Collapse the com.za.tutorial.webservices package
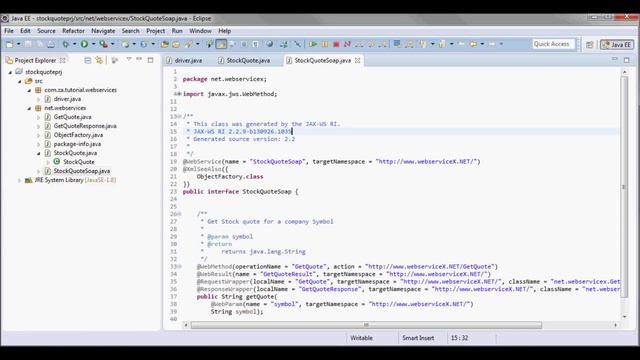This screenshot has height=360, width=640. [x=29, y=90]
